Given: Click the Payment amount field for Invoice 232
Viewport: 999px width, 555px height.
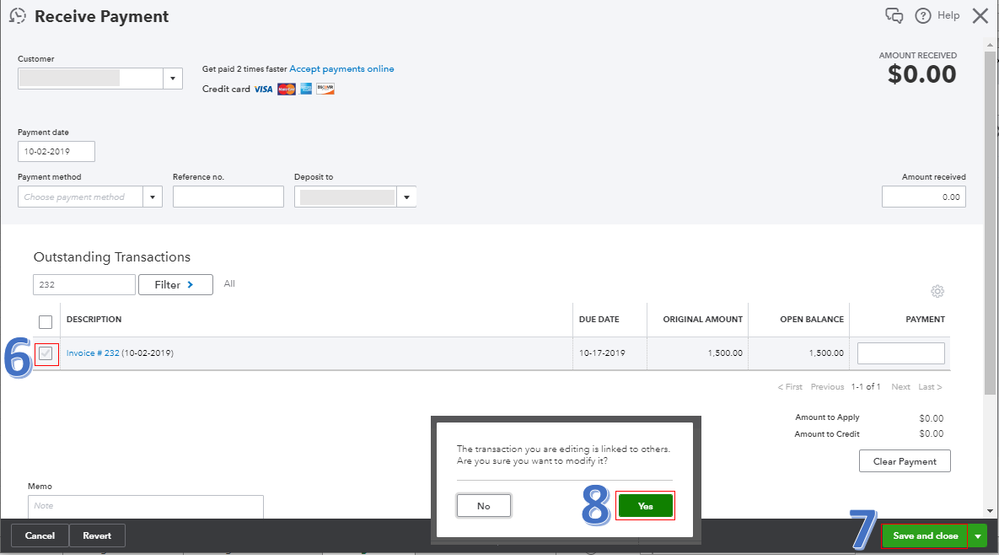Looking at the screenshot, I should tap(901, 353).
